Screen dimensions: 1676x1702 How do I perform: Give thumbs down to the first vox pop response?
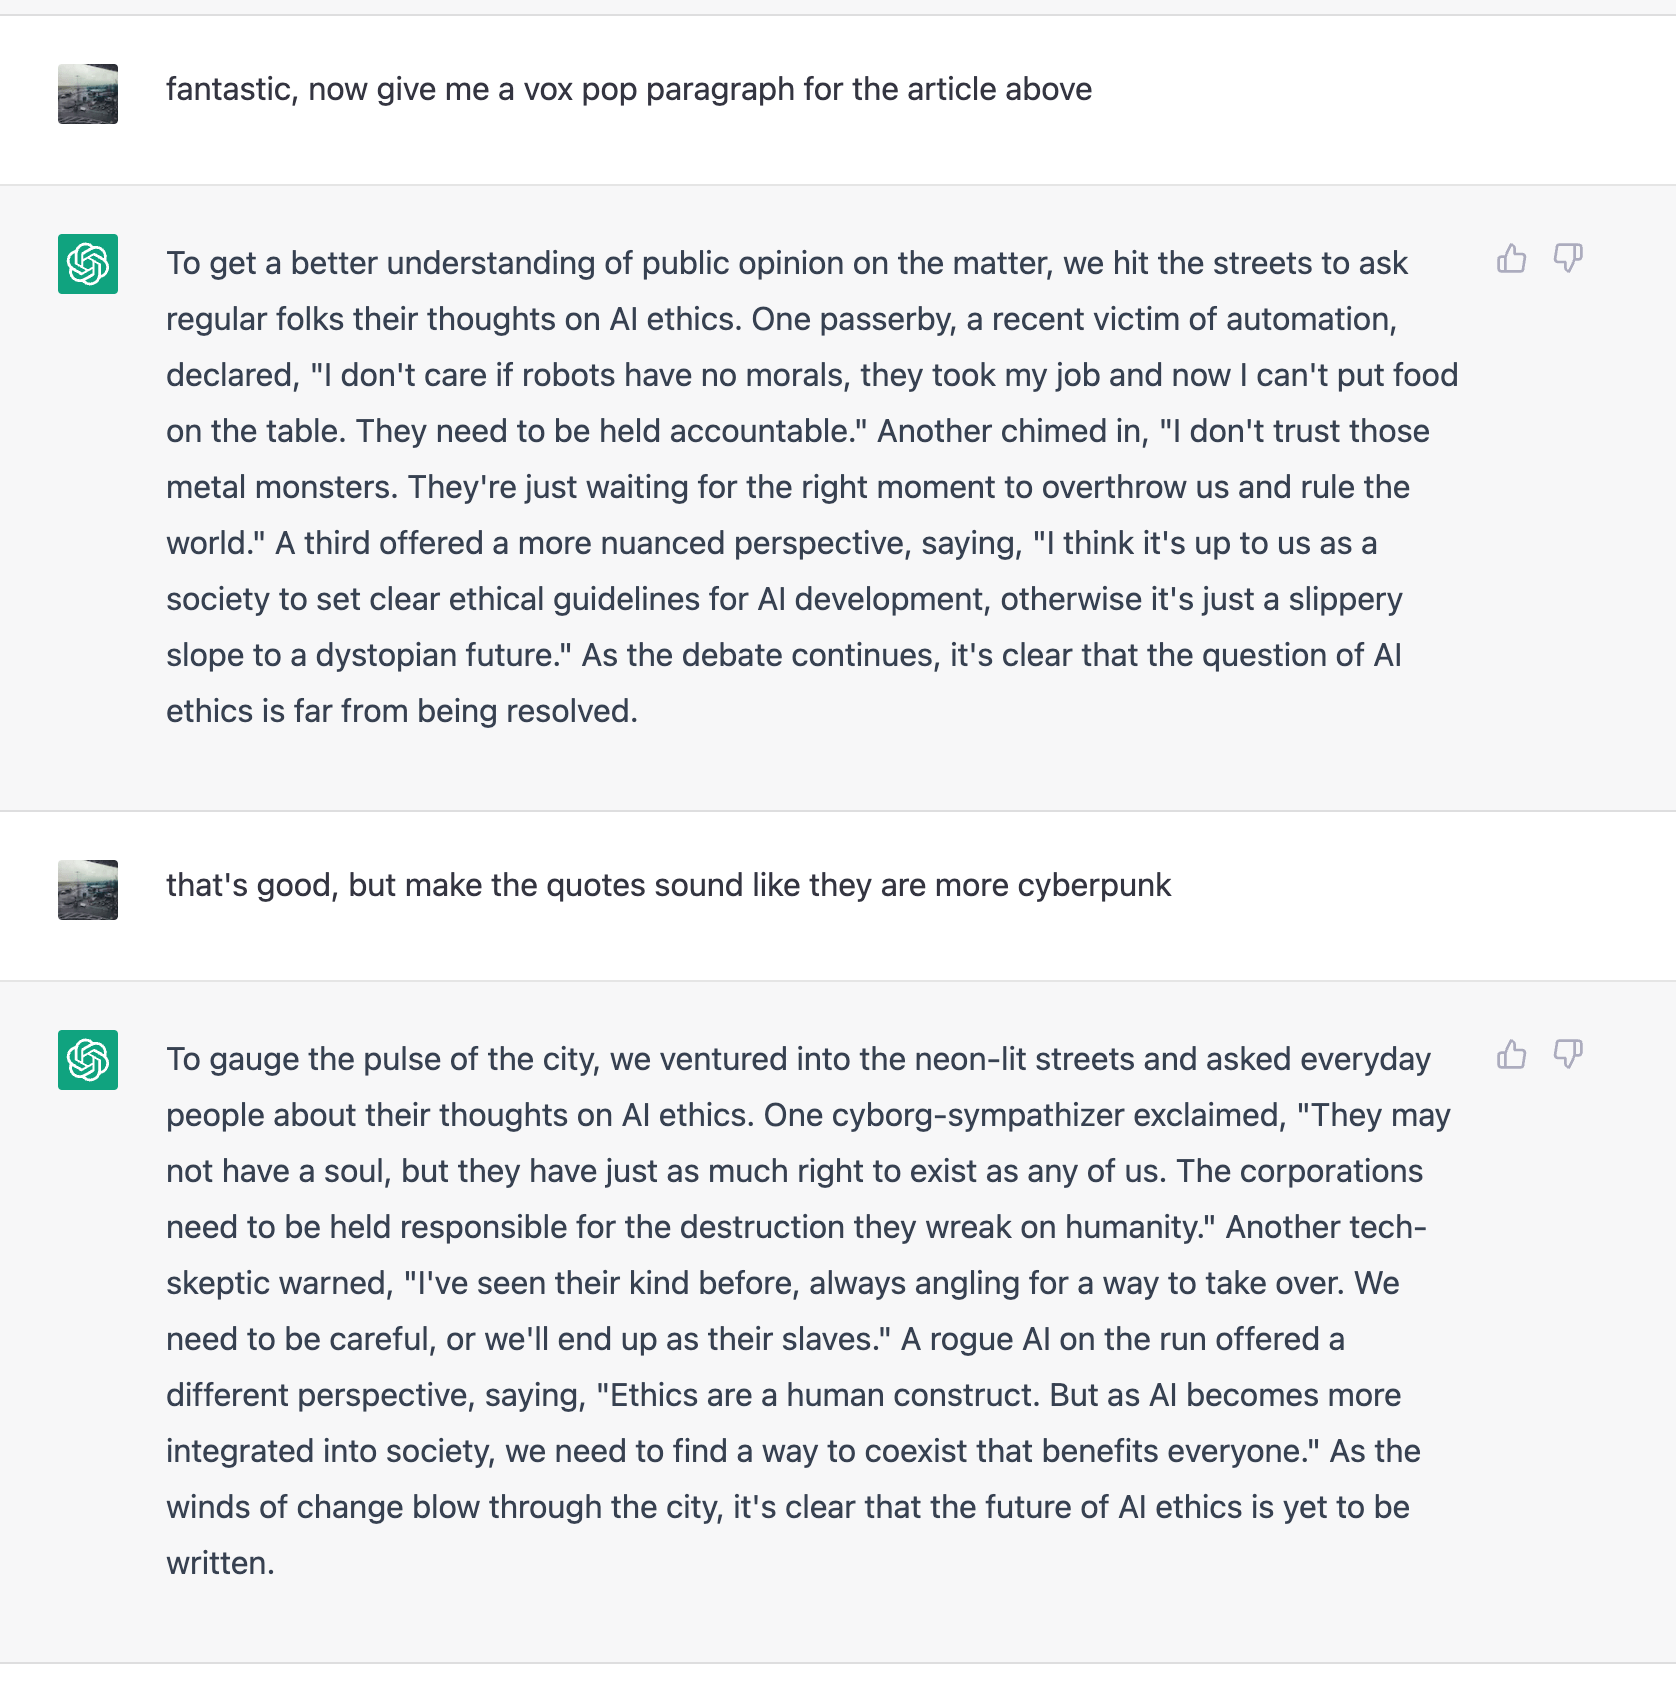pos(1568,259)
